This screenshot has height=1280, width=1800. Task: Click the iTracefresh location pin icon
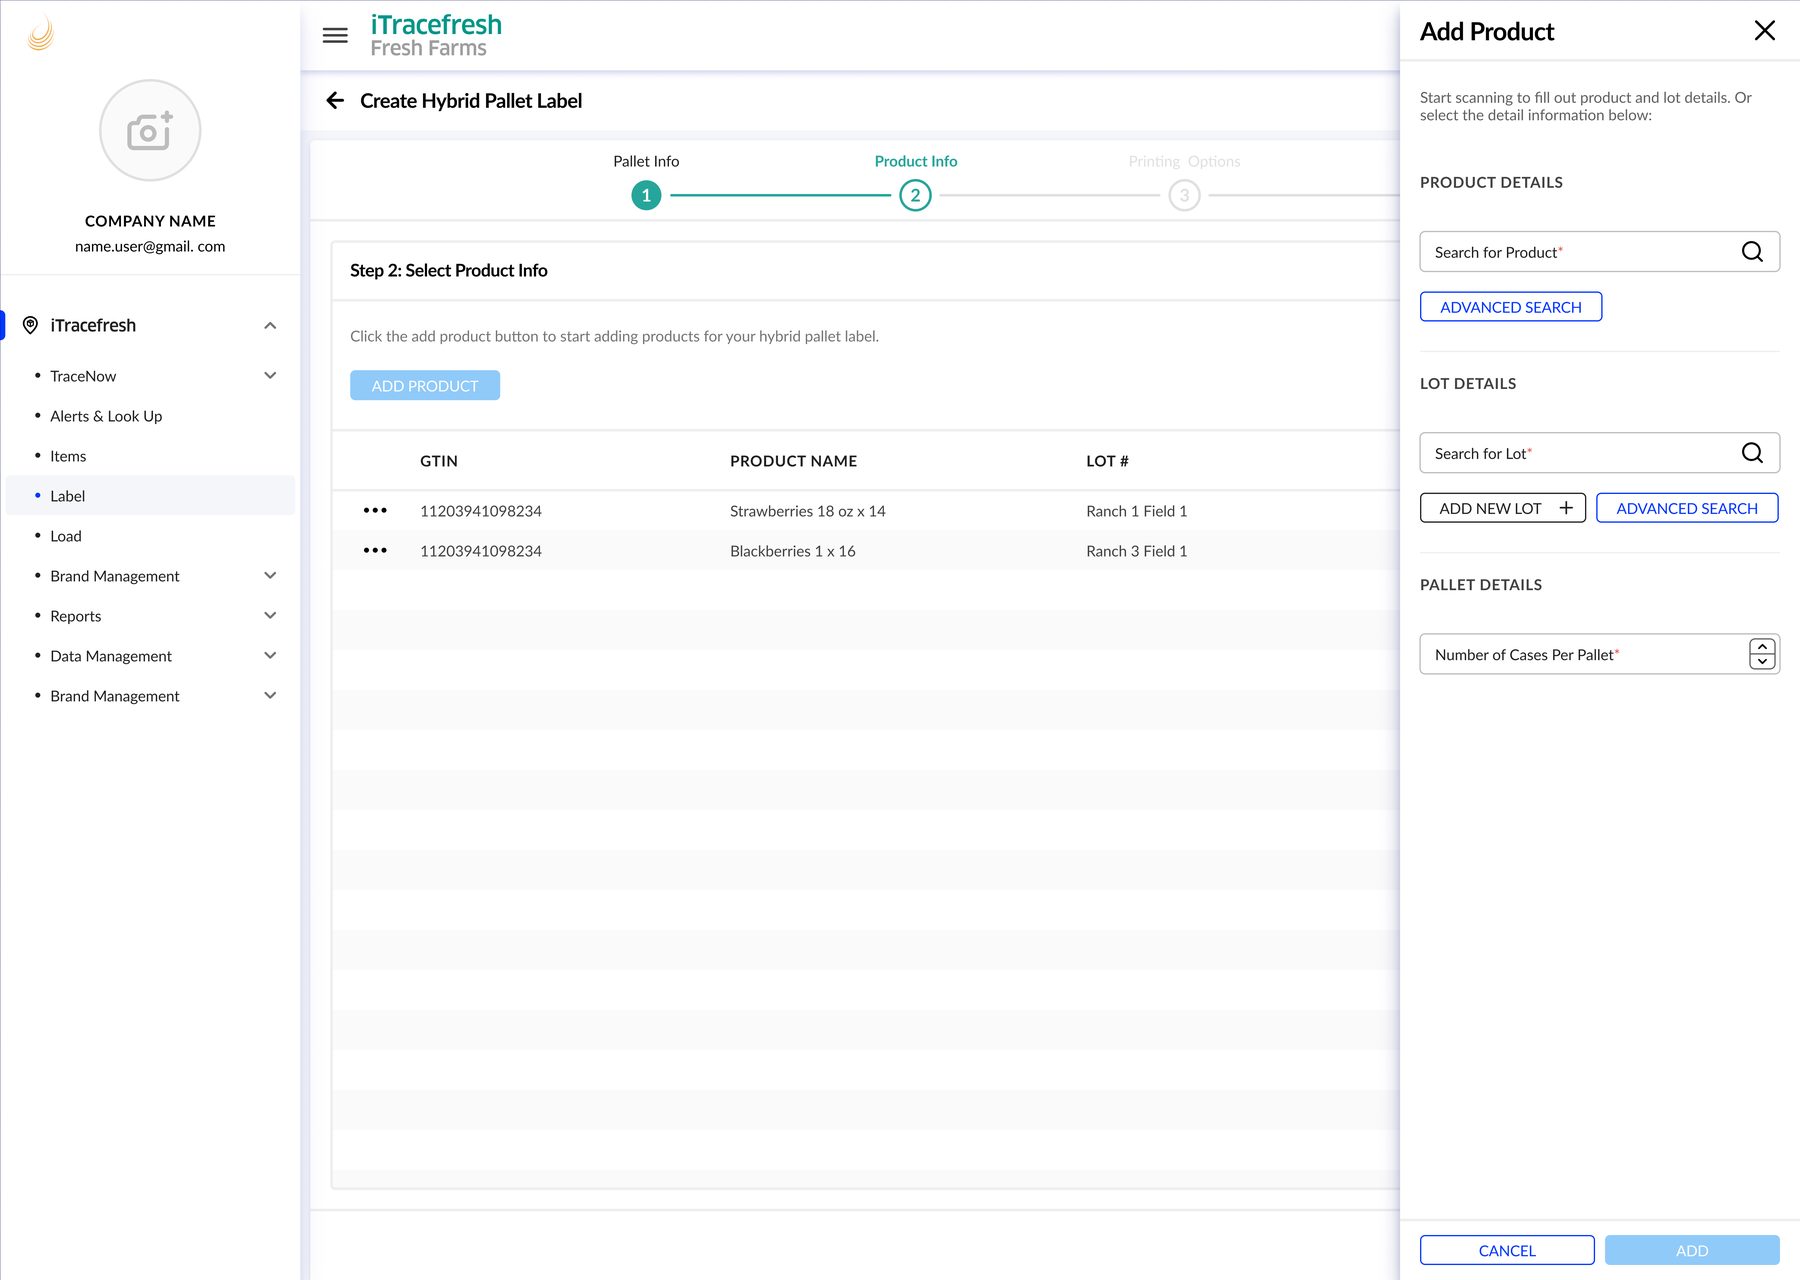click(30, 325)
